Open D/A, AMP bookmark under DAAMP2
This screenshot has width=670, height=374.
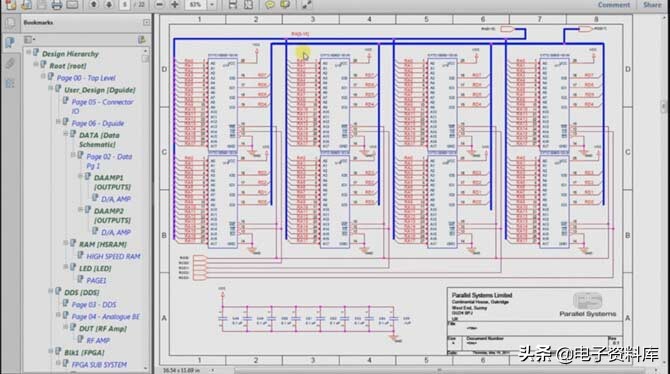click(116, 232)
